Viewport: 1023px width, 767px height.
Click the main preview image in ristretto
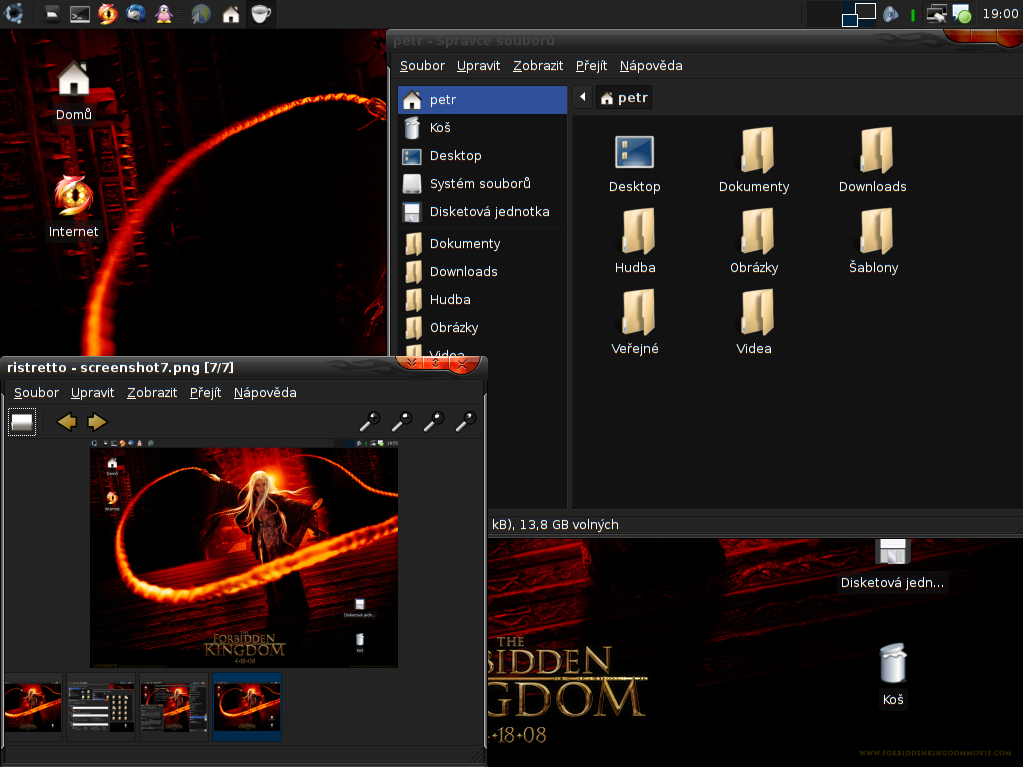coord(243,554)
